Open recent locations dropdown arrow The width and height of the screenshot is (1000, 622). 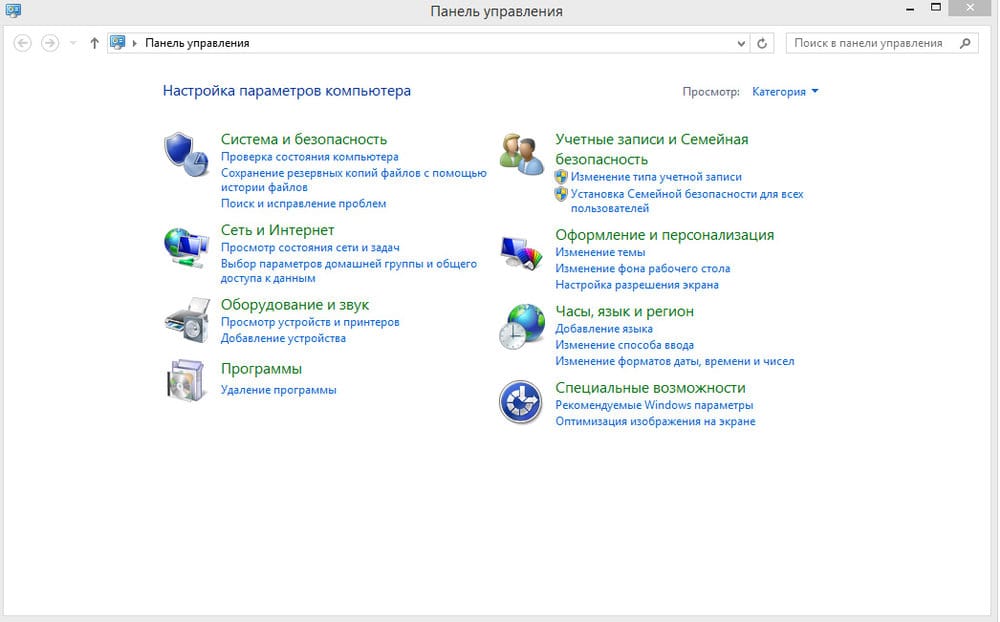pyautogui.click(x=73, y=43)
